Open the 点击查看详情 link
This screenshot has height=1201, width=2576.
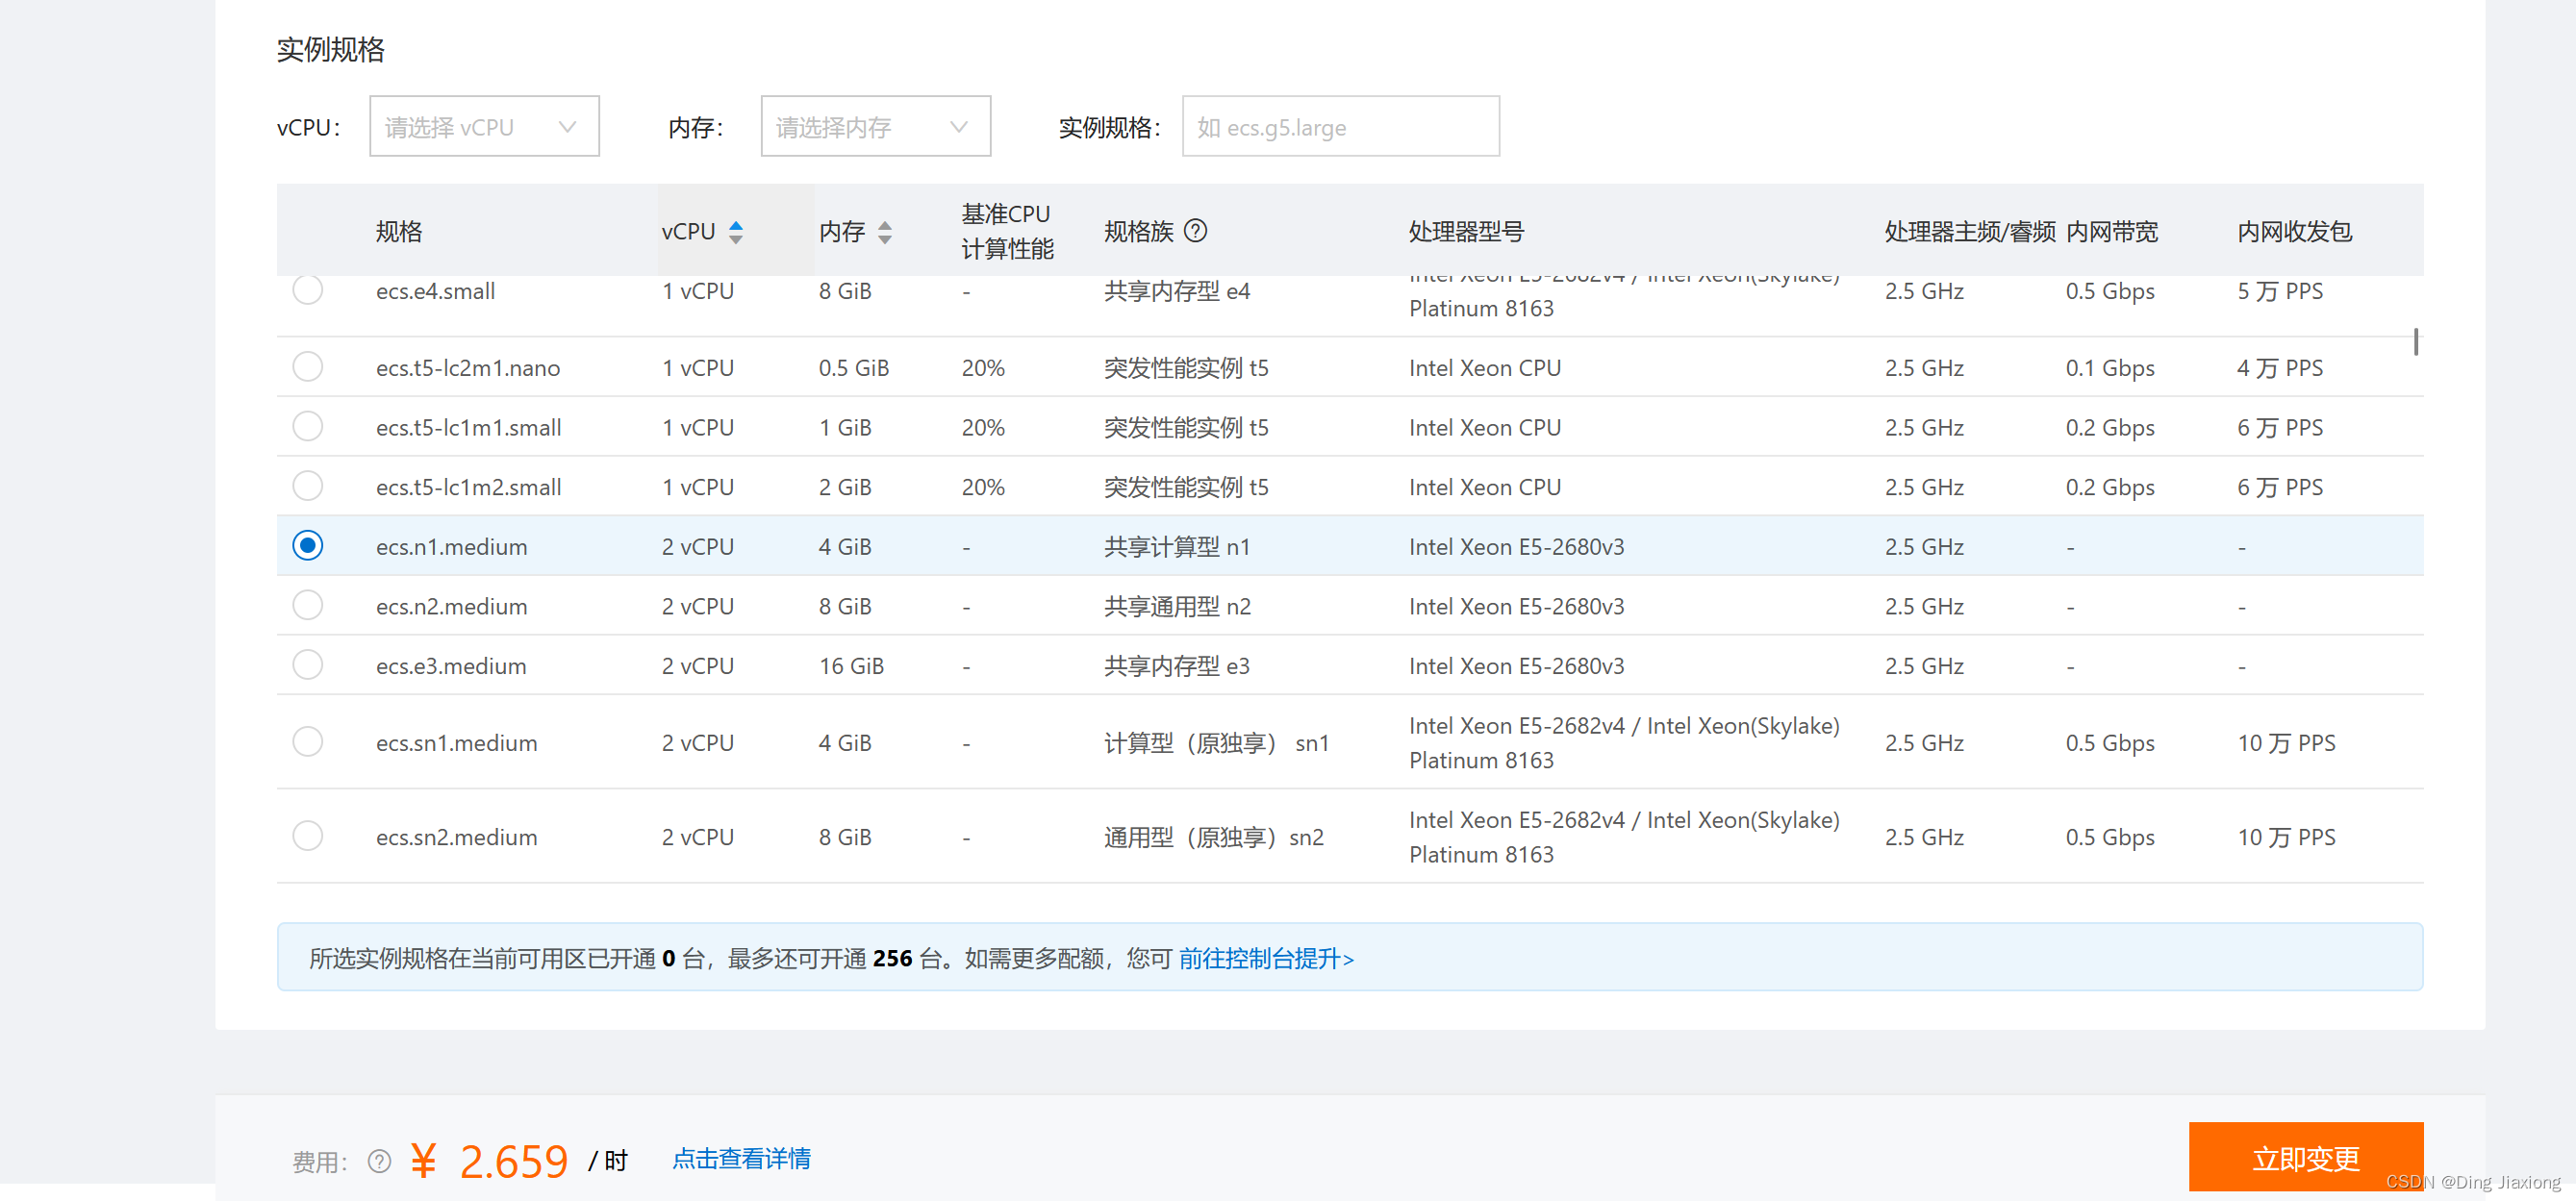coord(741,1158)
